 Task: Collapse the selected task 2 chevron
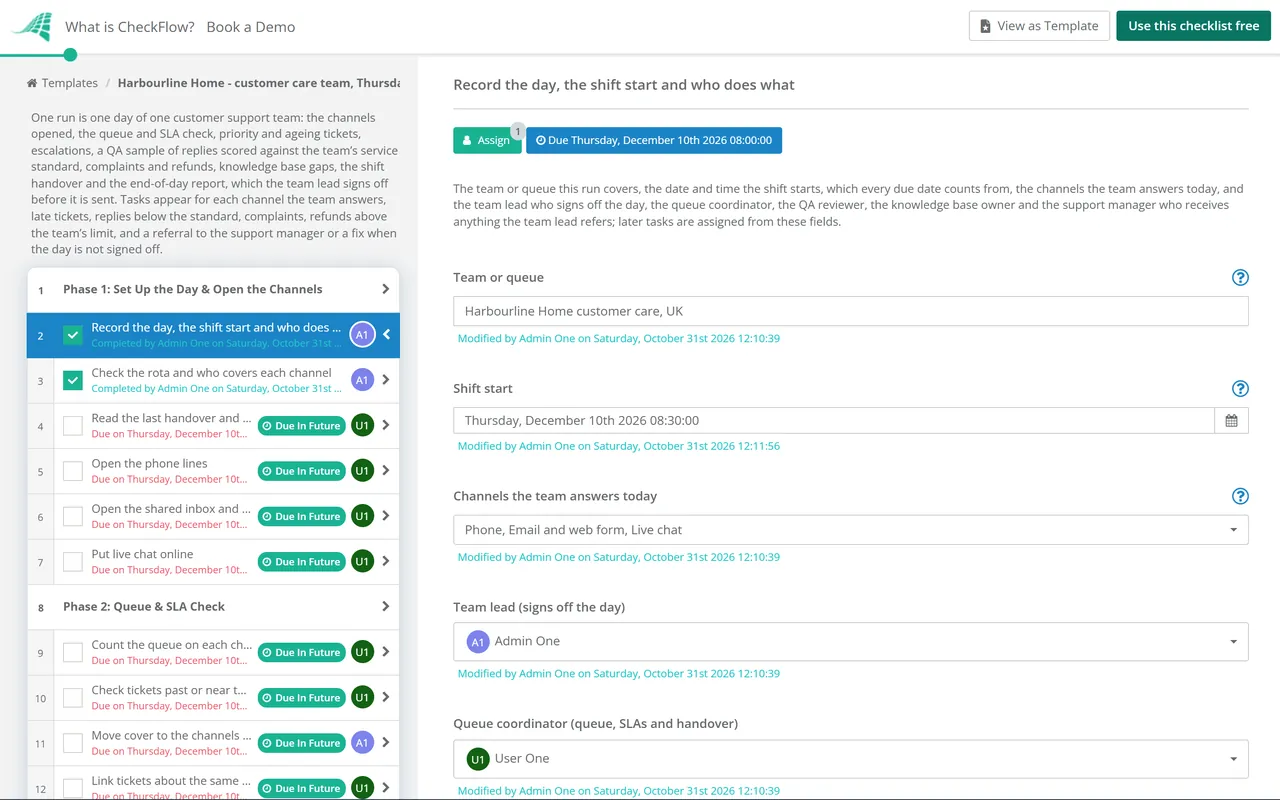pyautogui.click(x=387, y=335)
